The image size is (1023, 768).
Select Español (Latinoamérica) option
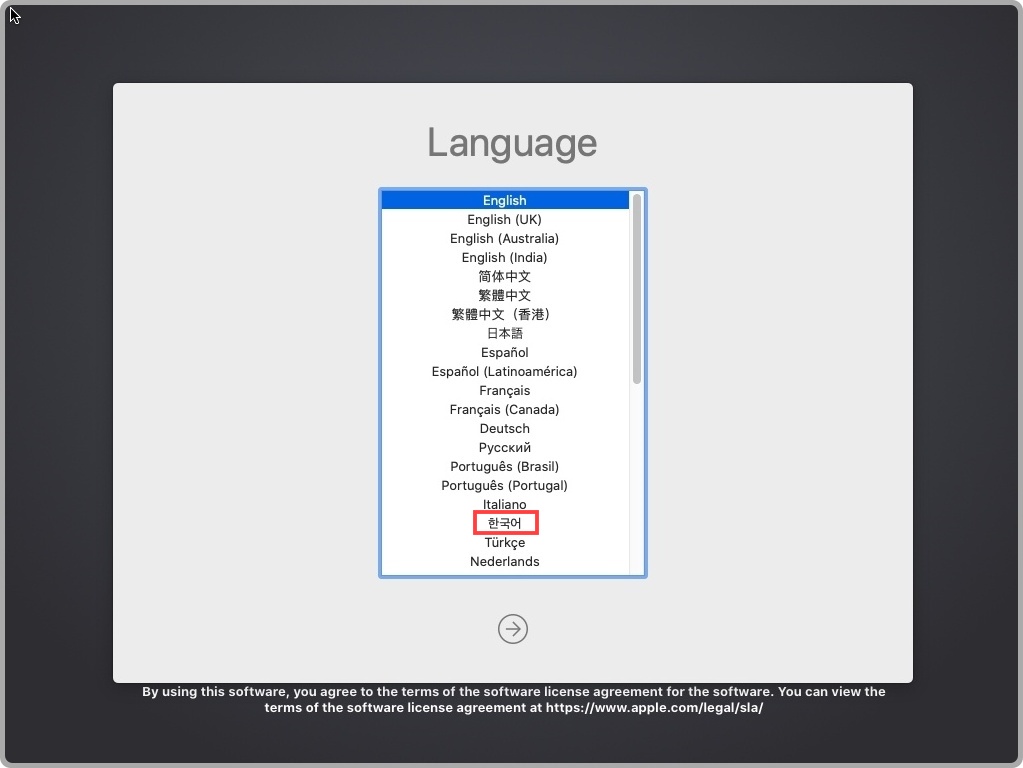(505, 371)
